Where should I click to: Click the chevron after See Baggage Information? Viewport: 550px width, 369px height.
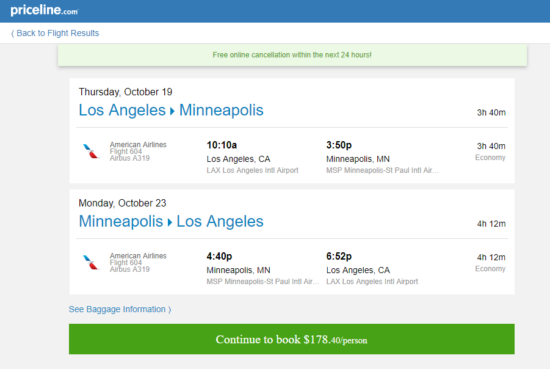(x=169, y=309)
